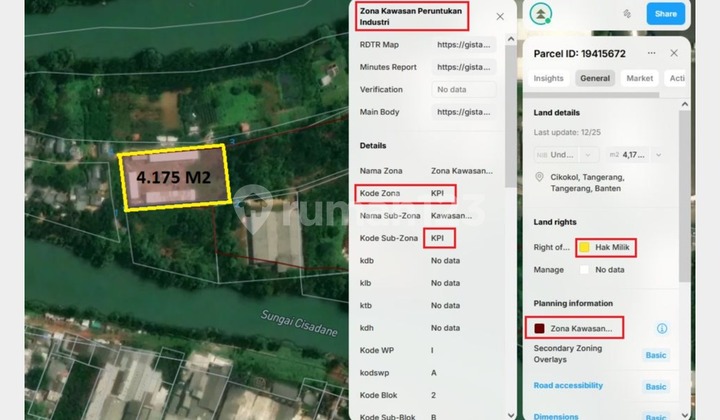Screen dimensions: 720x420
Task: Switch to the General tab
Action: (x=595, y=78)
